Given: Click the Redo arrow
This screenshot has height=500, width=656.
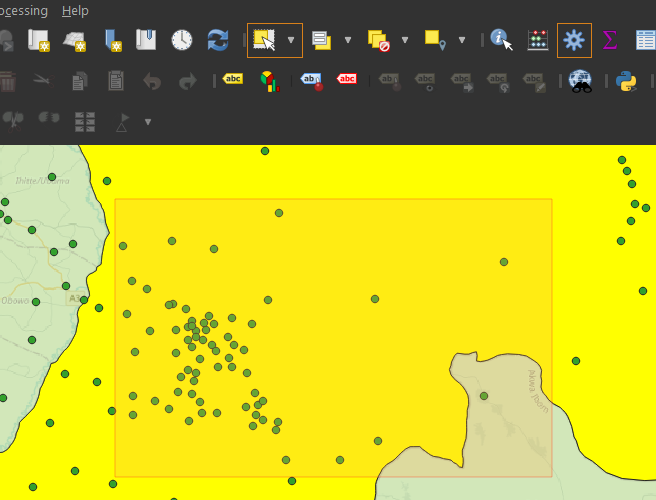Looking at the screenshot, I should tap(188, 81).
